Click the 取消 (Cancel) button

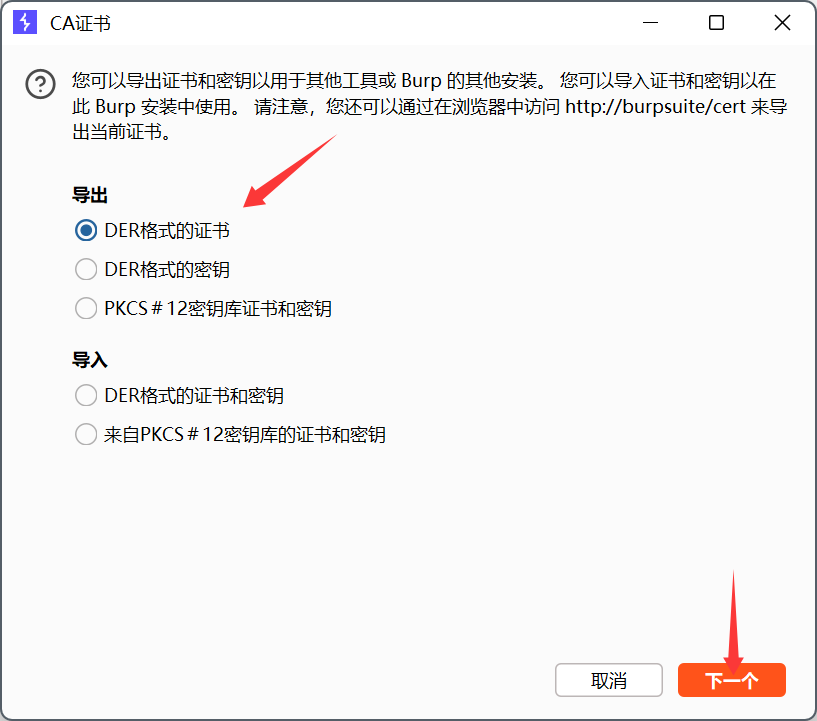(609, 680)
